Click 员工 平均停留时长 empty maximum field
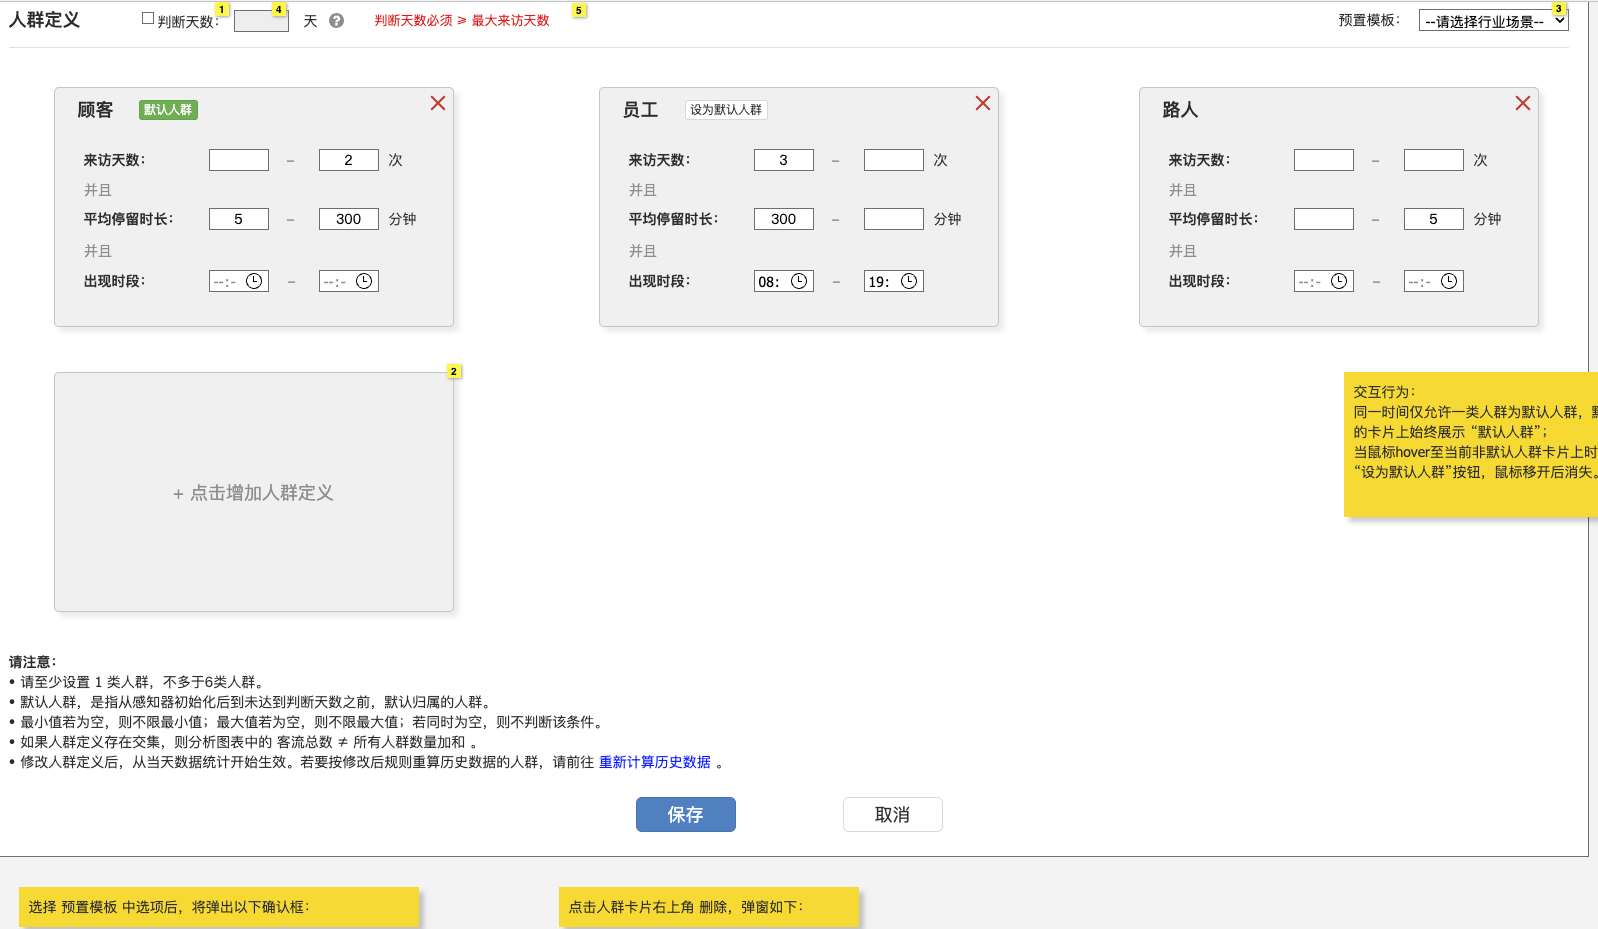Image resolution: width=1598 pixels, height=929 pixels. 894,219
